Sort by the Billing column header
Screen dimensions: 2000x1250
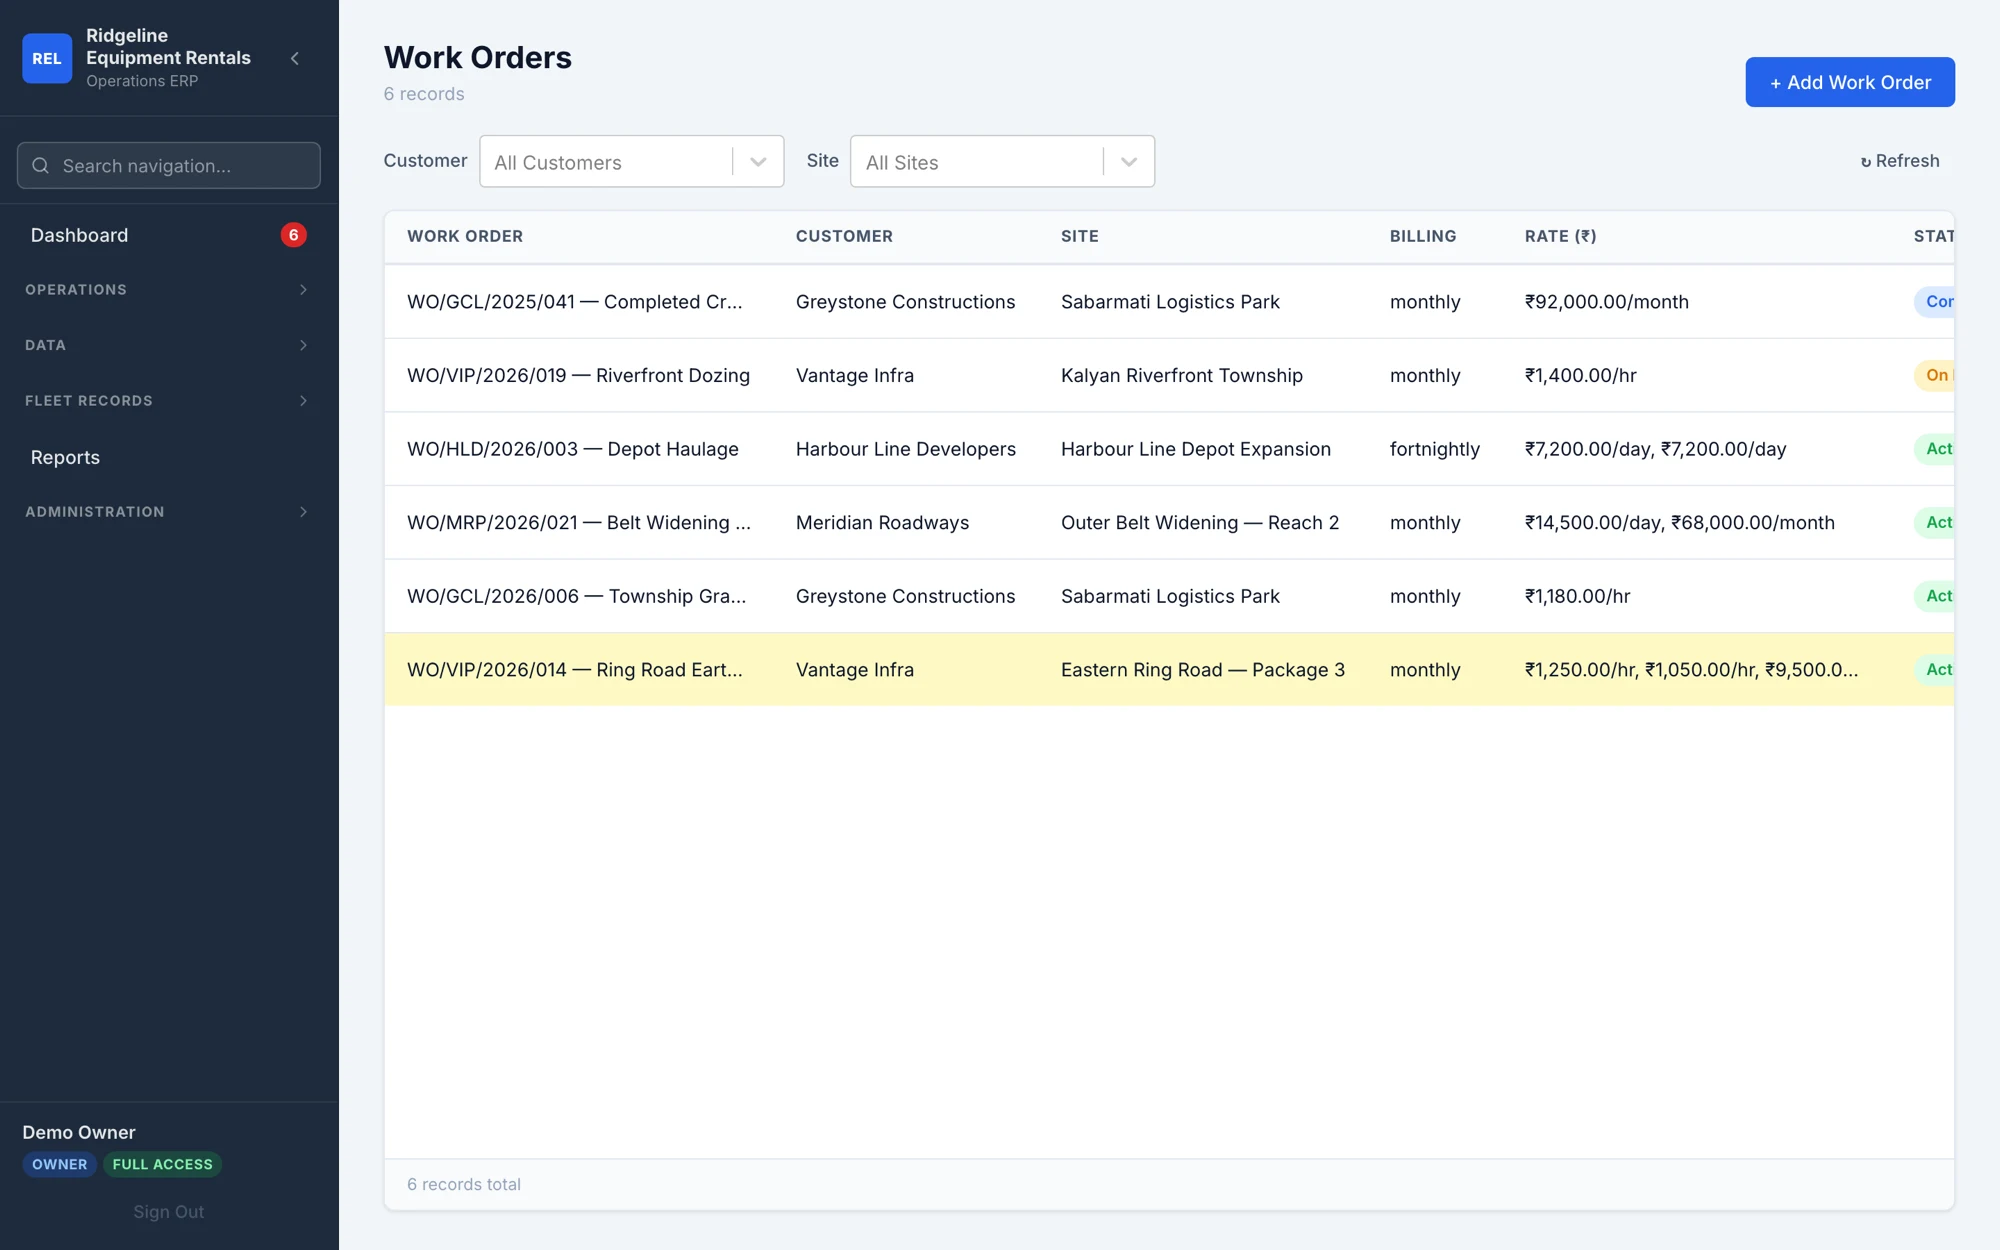coord(1422,236)
